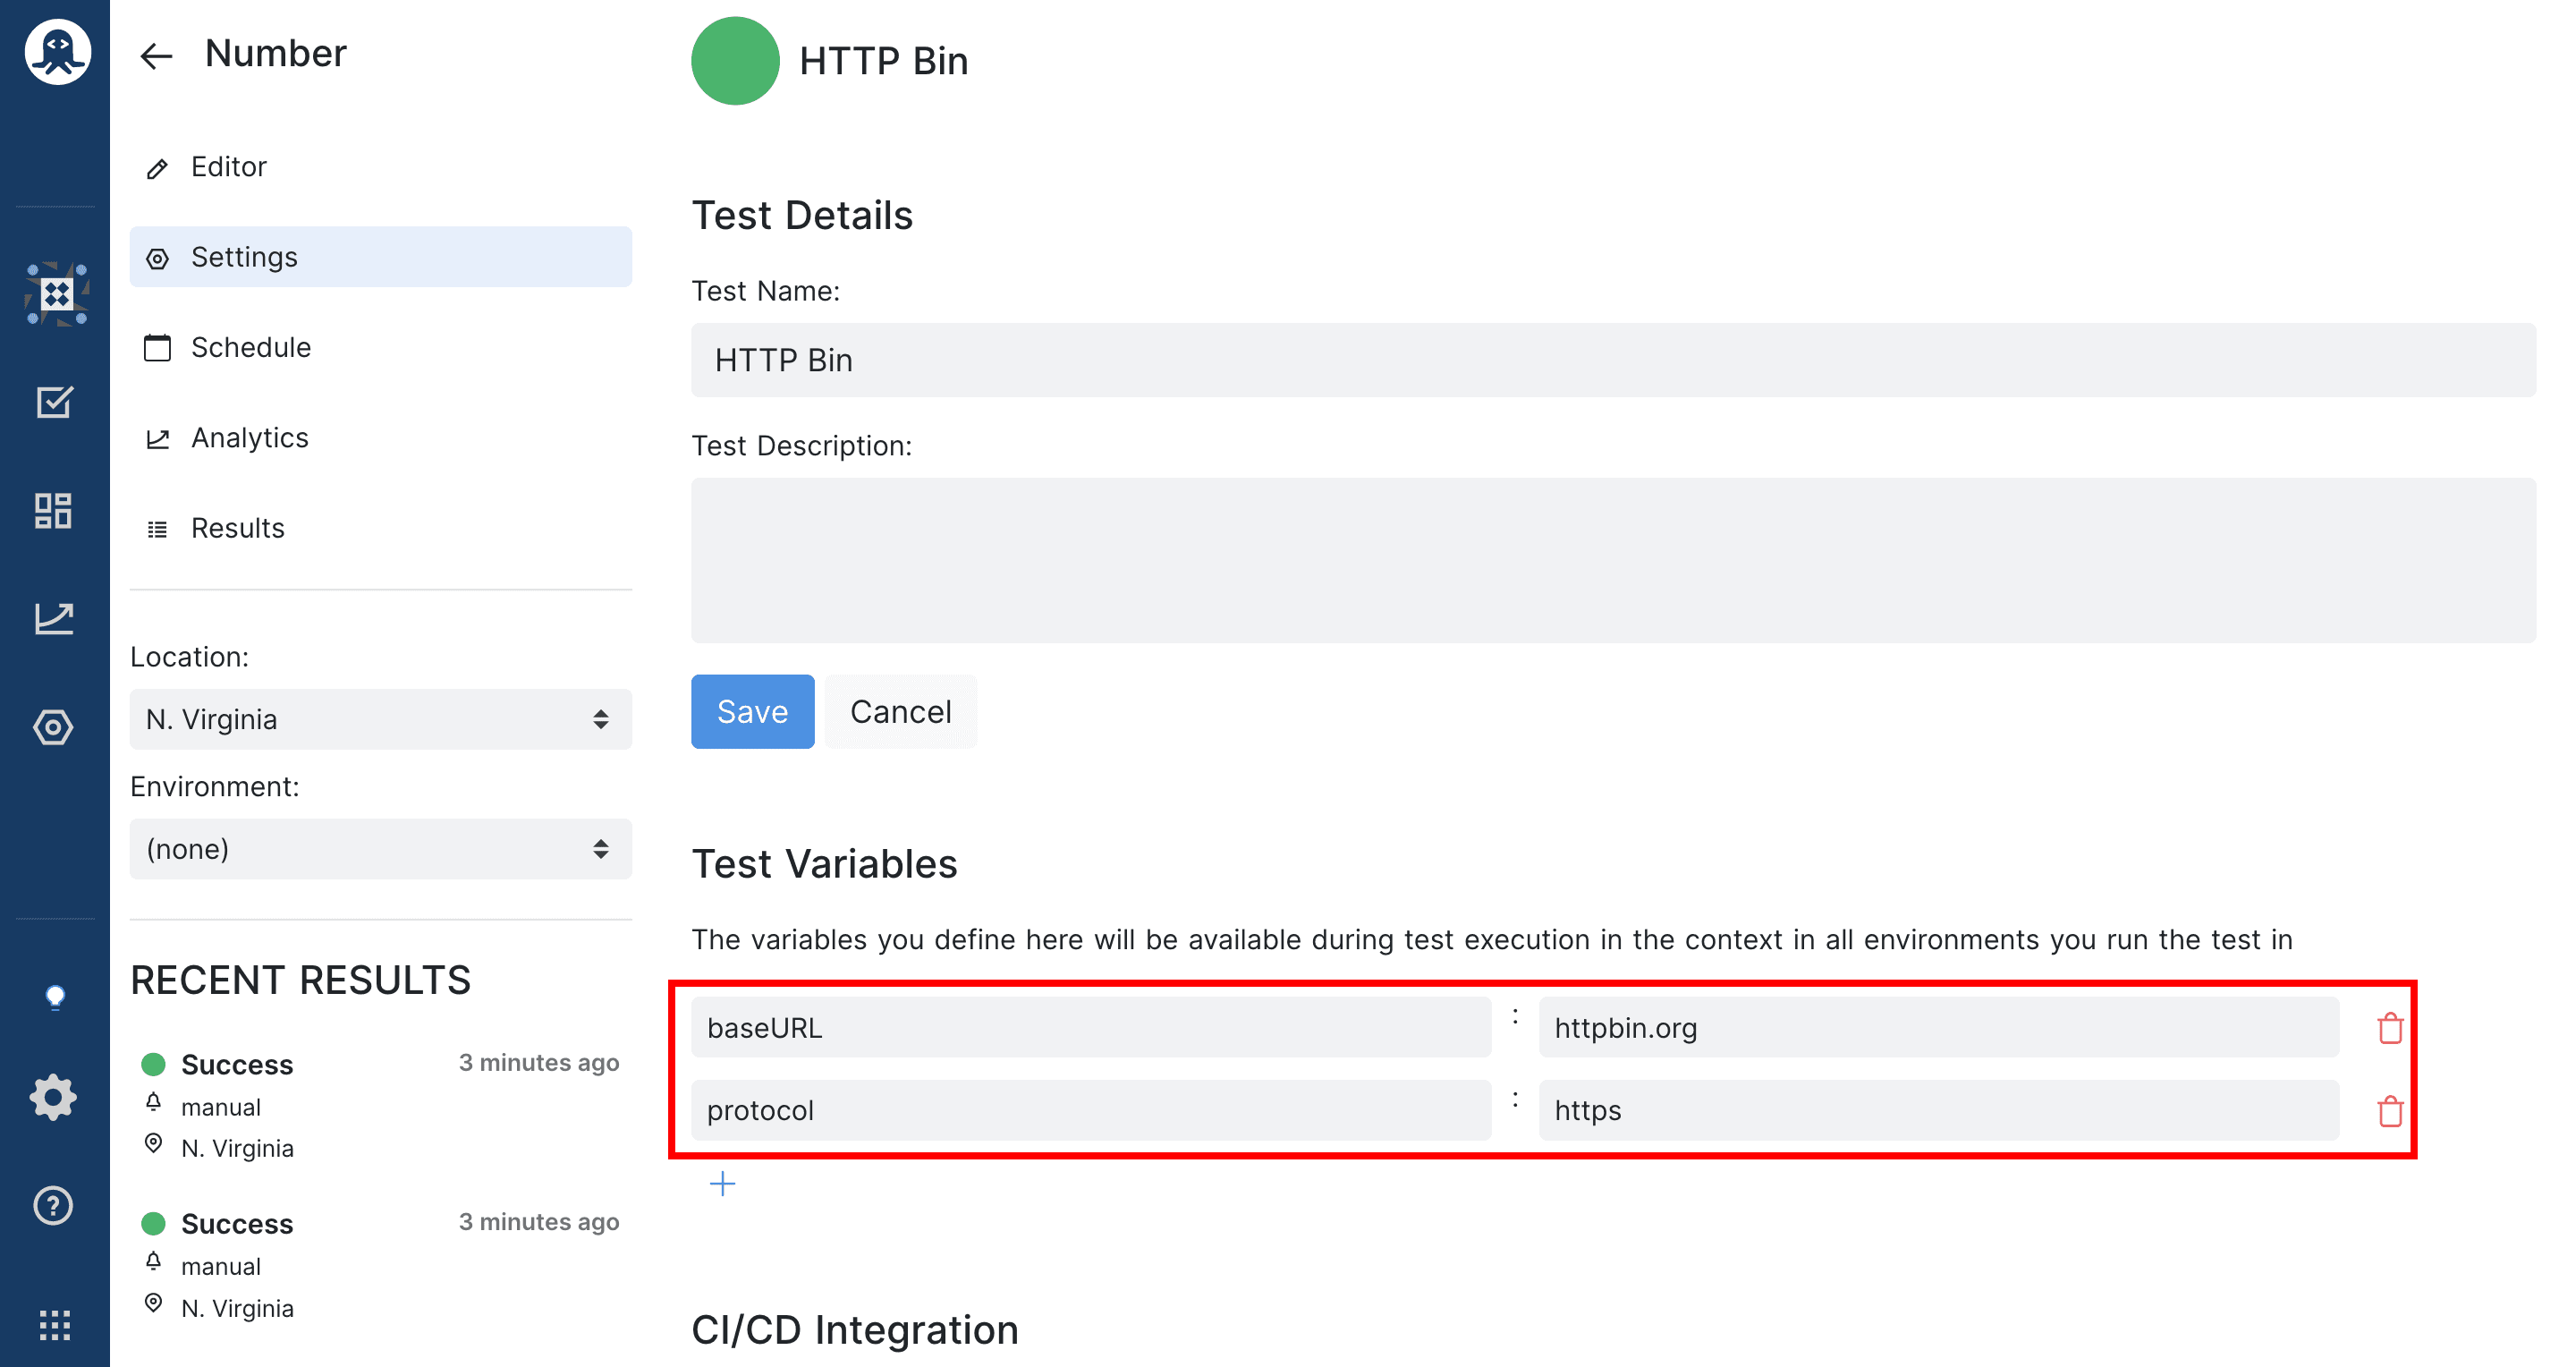The height and width of the screenshot is (1367, 2576).
Task: Open the Results menu item
Action: [380, 528]
